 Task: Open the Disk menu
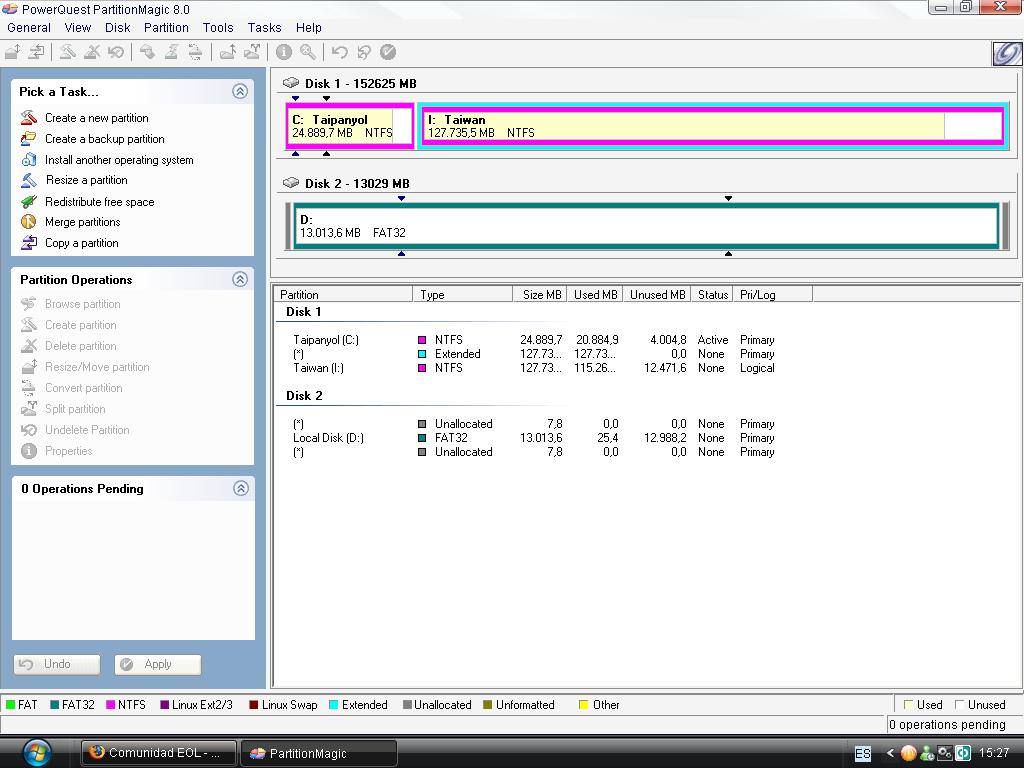[x=118, y=27]
